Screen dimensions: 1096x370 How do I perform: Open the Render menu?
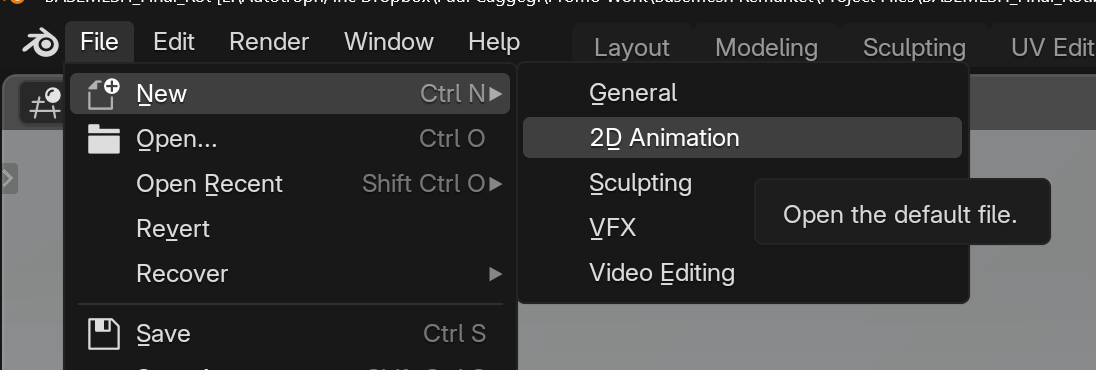pos(269,42)
